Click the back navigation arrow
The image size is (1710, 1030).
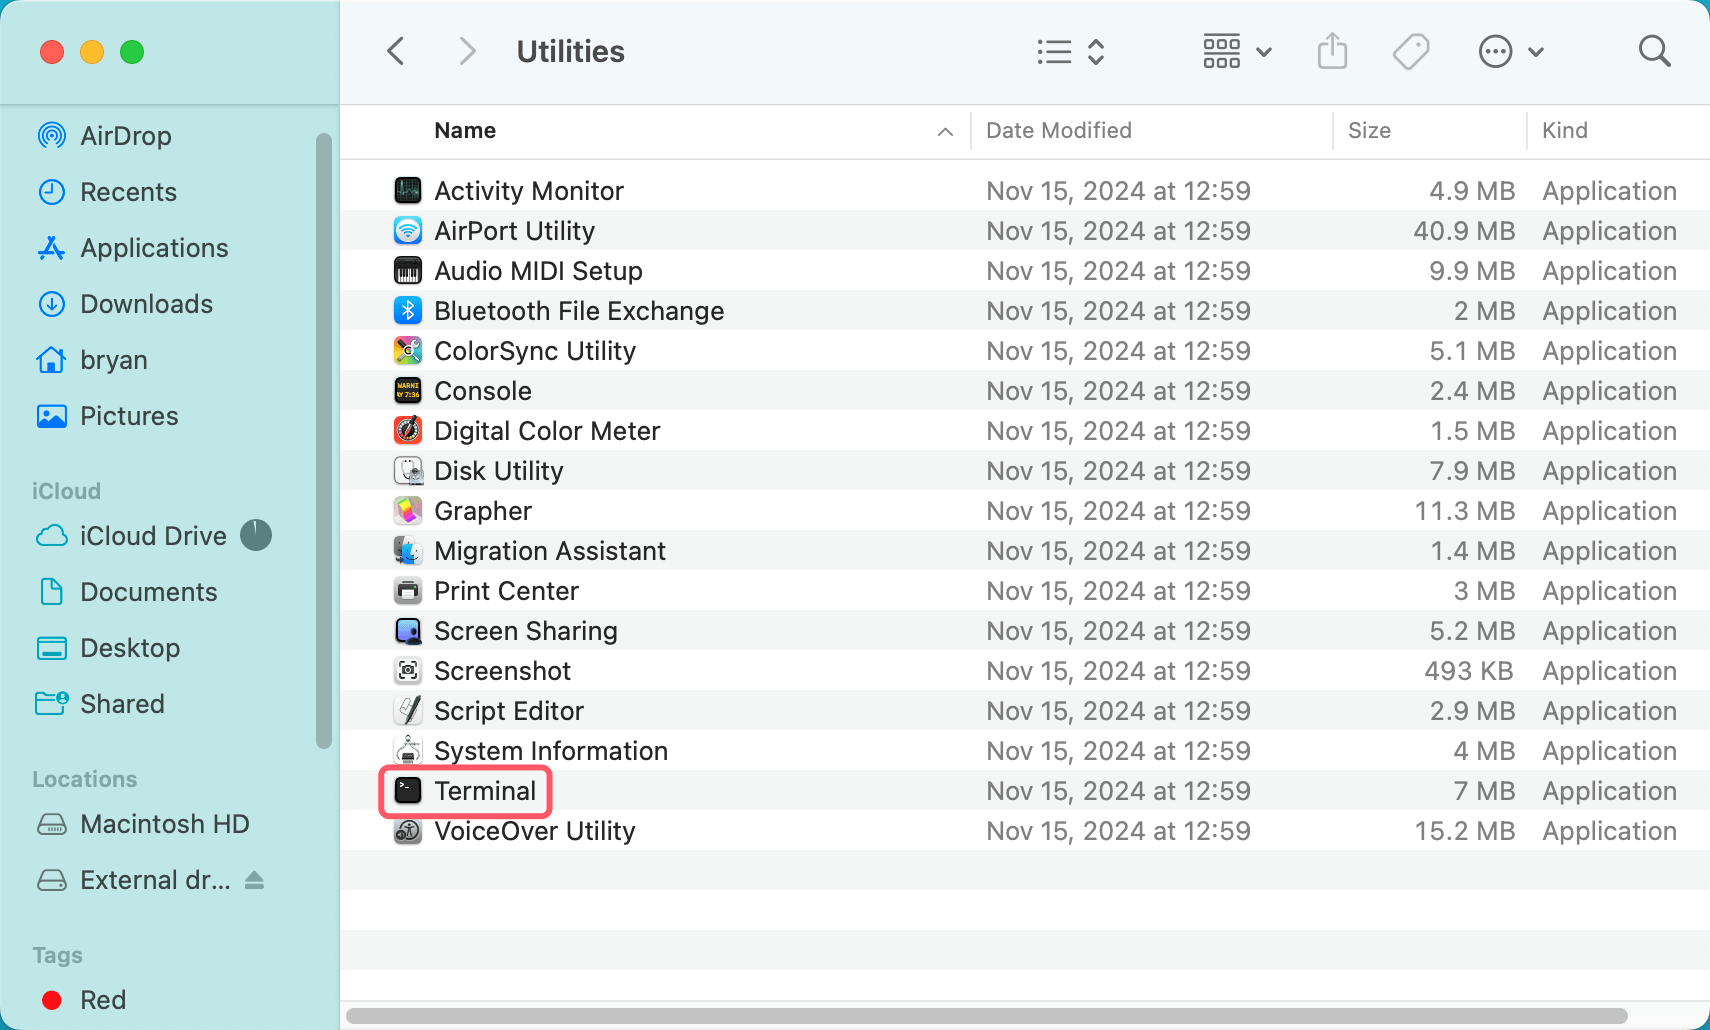pyautogui.click(x=395, y=50)
